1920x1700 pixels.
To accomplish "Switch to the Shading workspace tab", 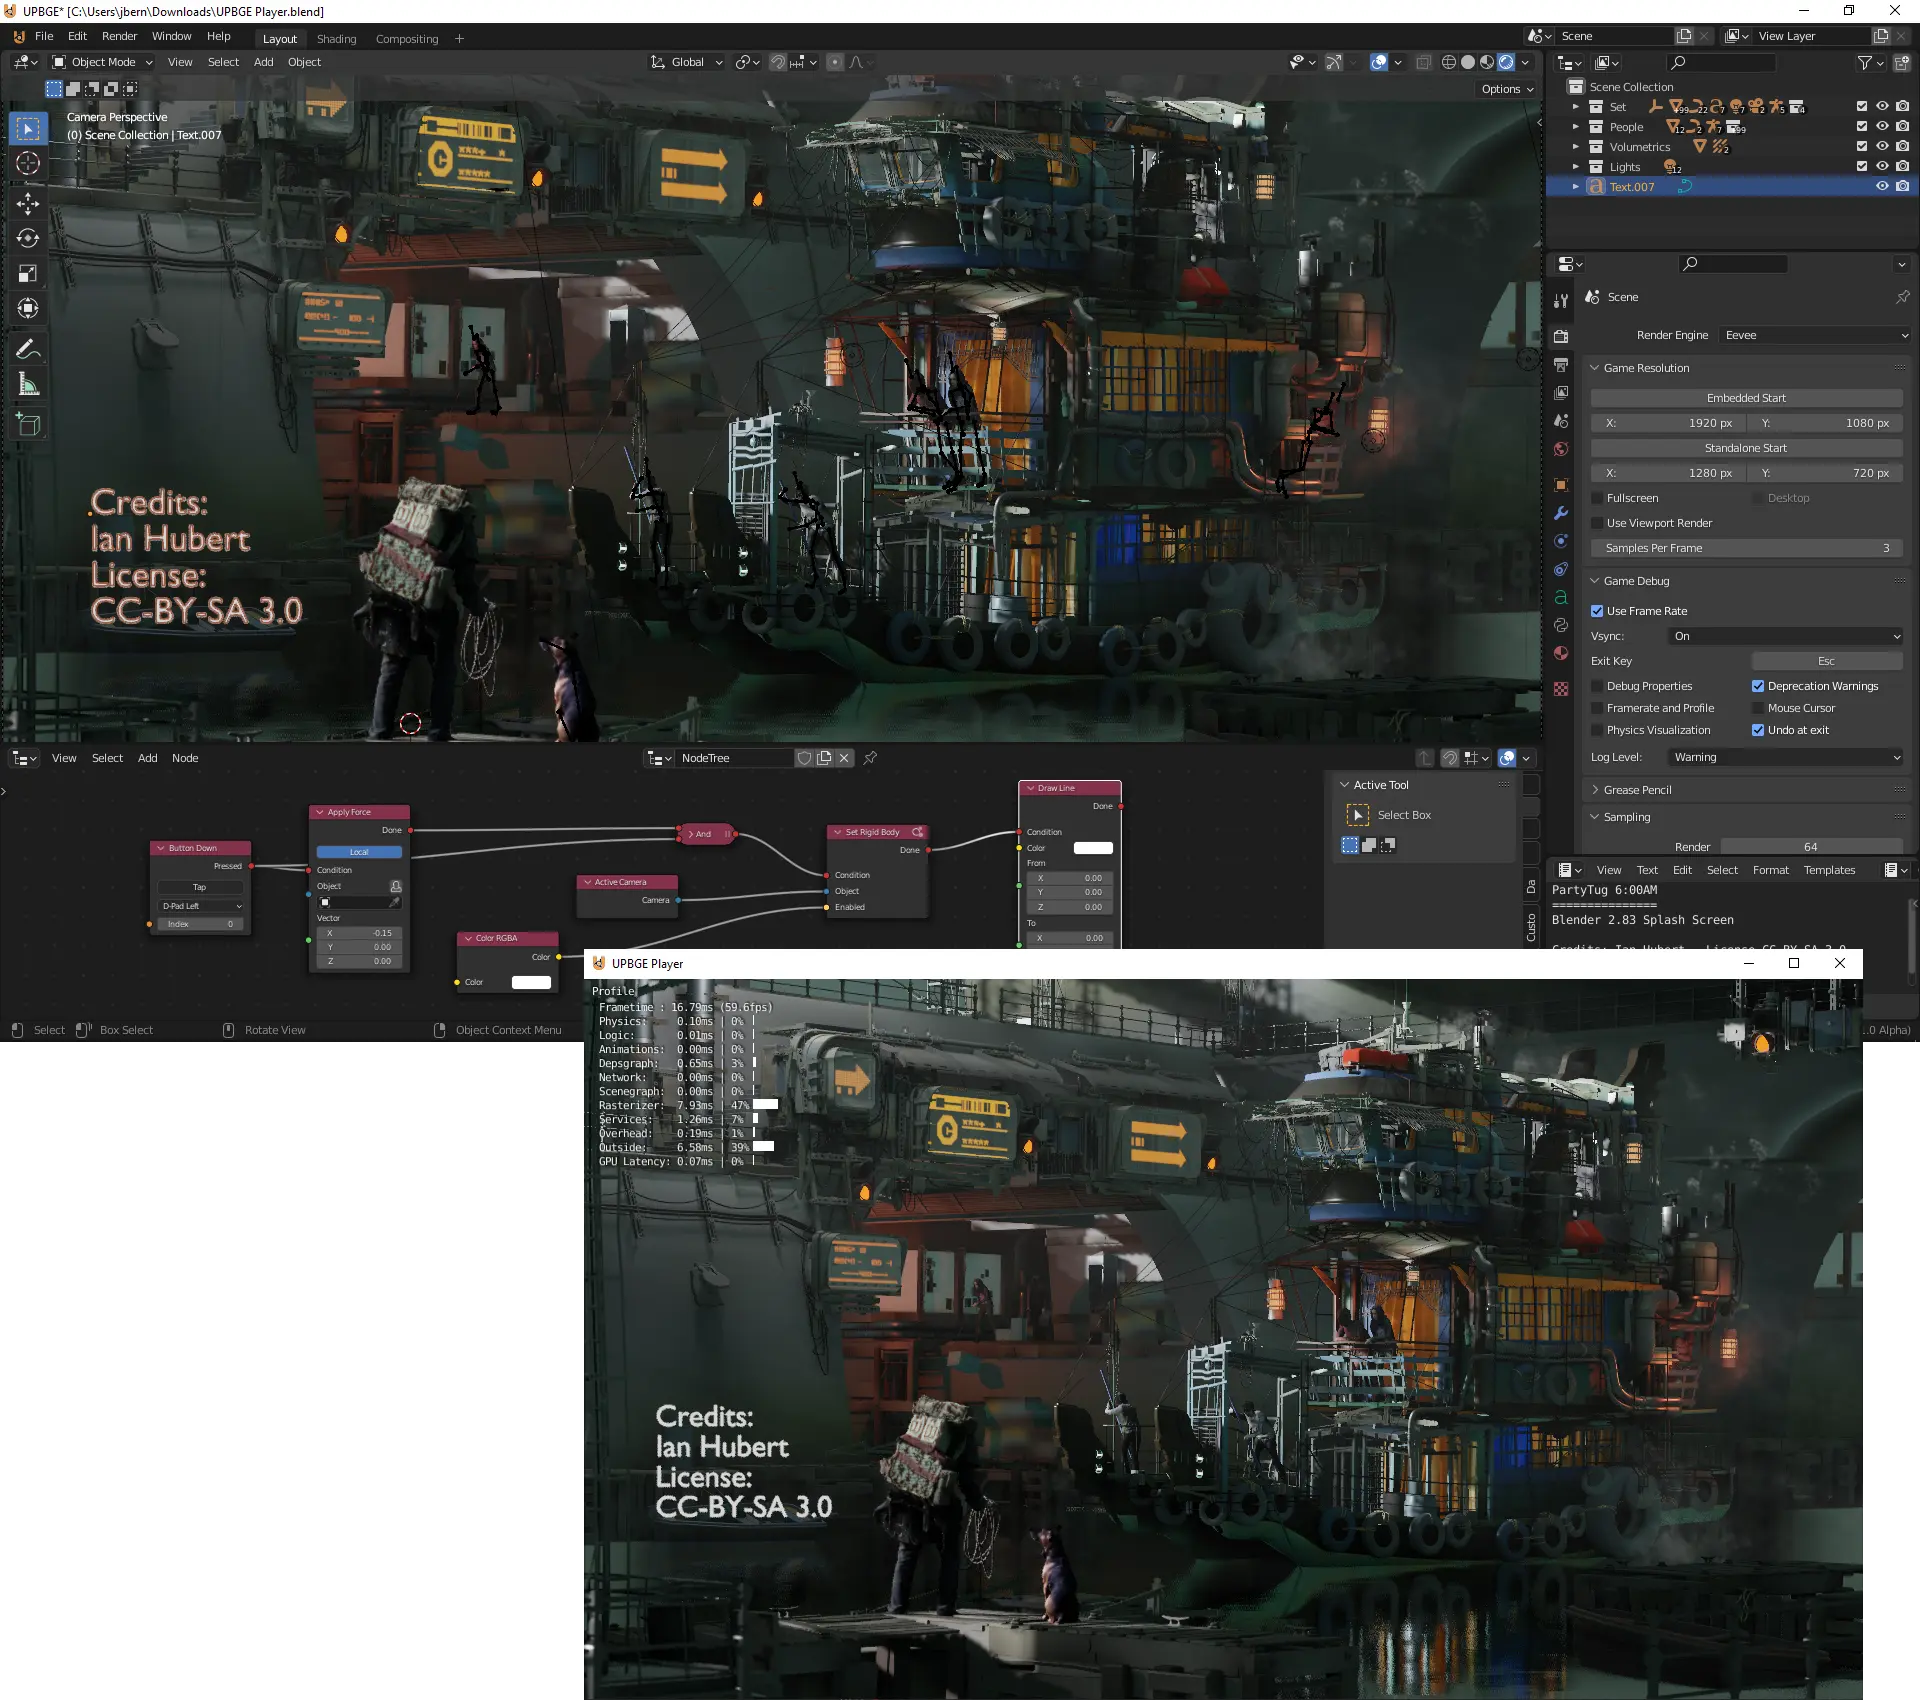I will [336, 39].
